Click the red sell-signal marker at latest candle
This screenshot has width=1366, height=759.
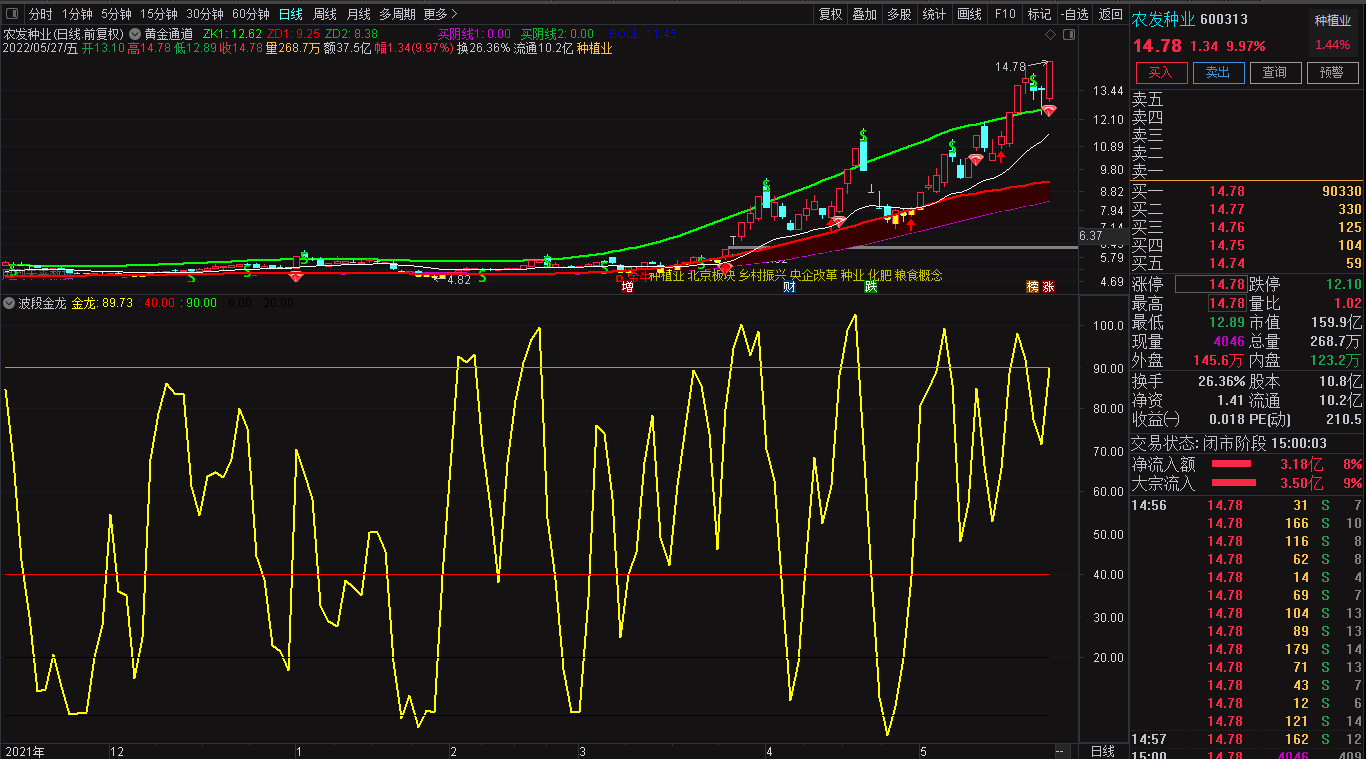pyautogui.click(x=1048, y=111)
